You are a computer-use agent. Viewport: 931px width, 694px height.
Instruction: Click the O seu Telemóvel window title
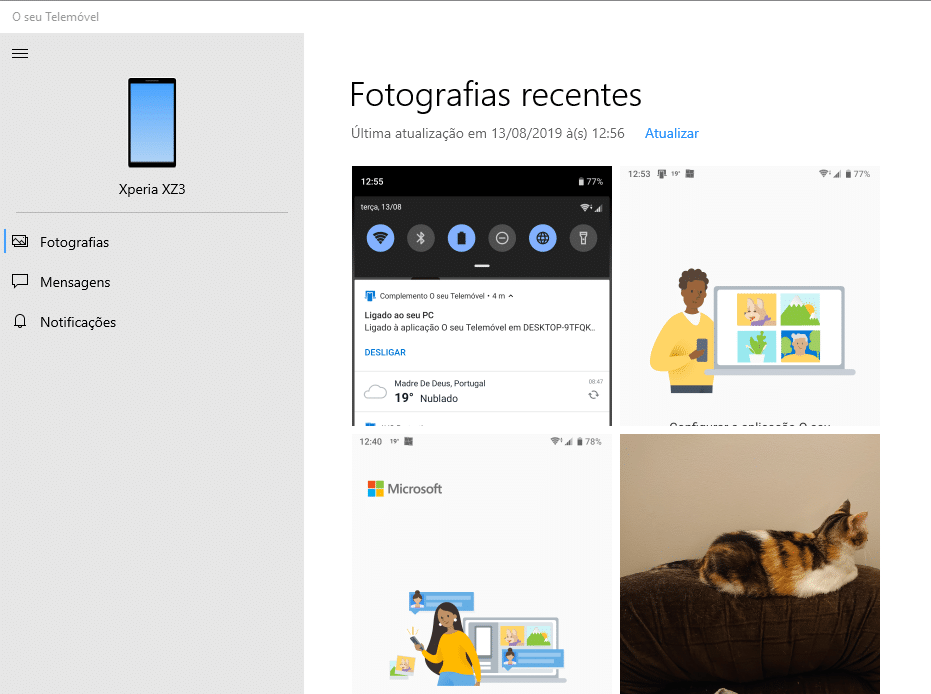tap(56, 17)
